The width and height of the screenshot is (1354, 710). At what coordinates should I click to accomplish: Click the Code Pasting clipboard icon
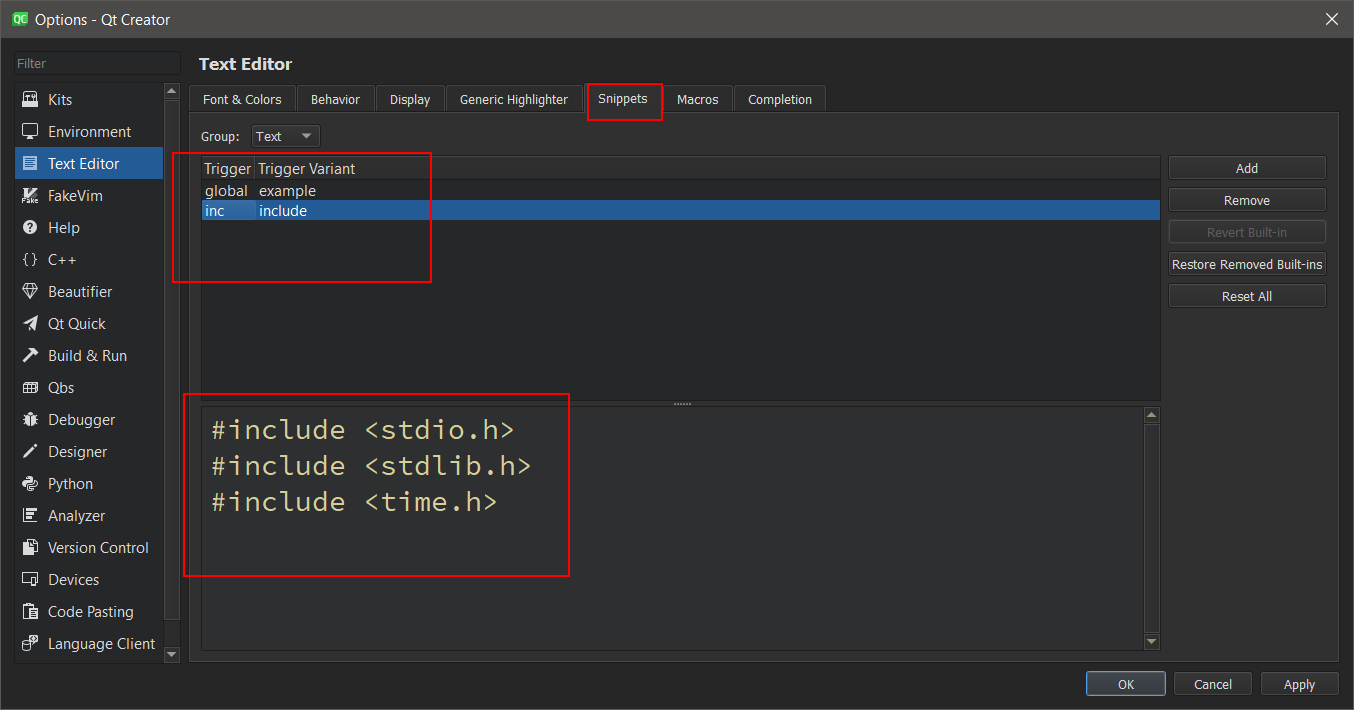click(30, 612)
